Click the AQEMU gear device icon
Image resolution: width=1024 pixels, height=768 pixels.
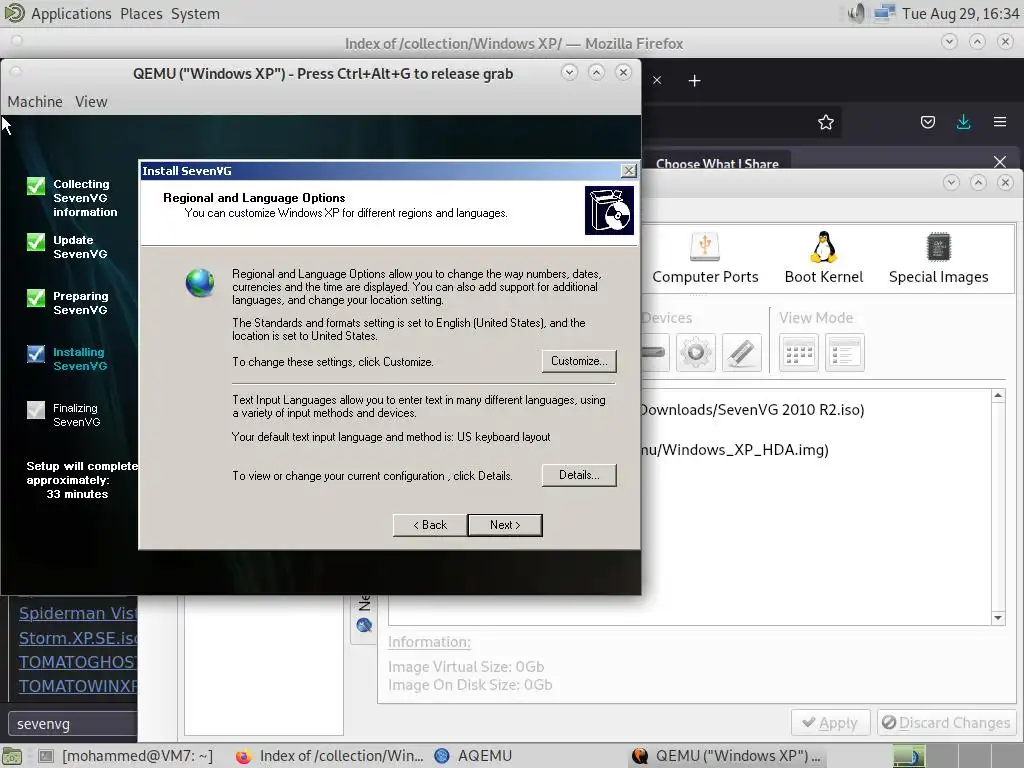696,353
